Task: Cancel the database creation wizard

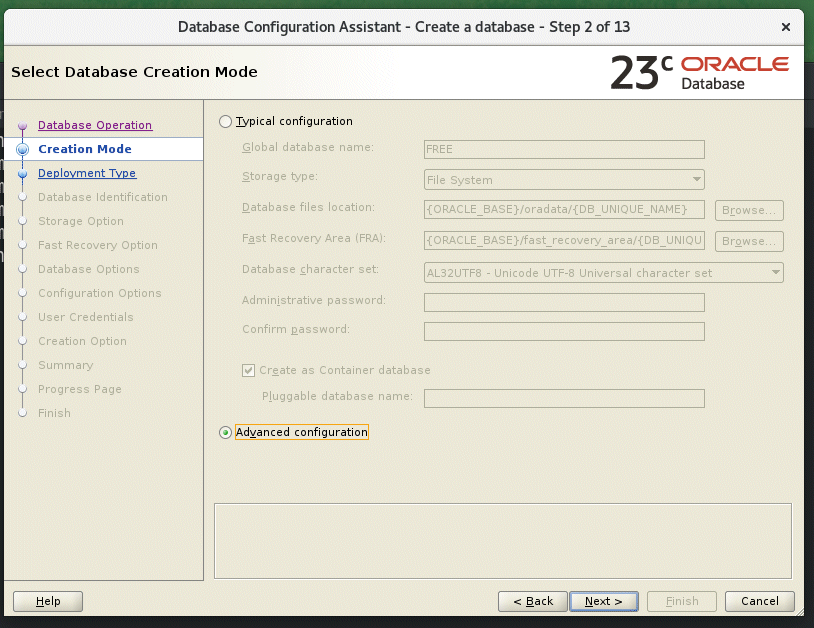Action: (x=760, y=601)
